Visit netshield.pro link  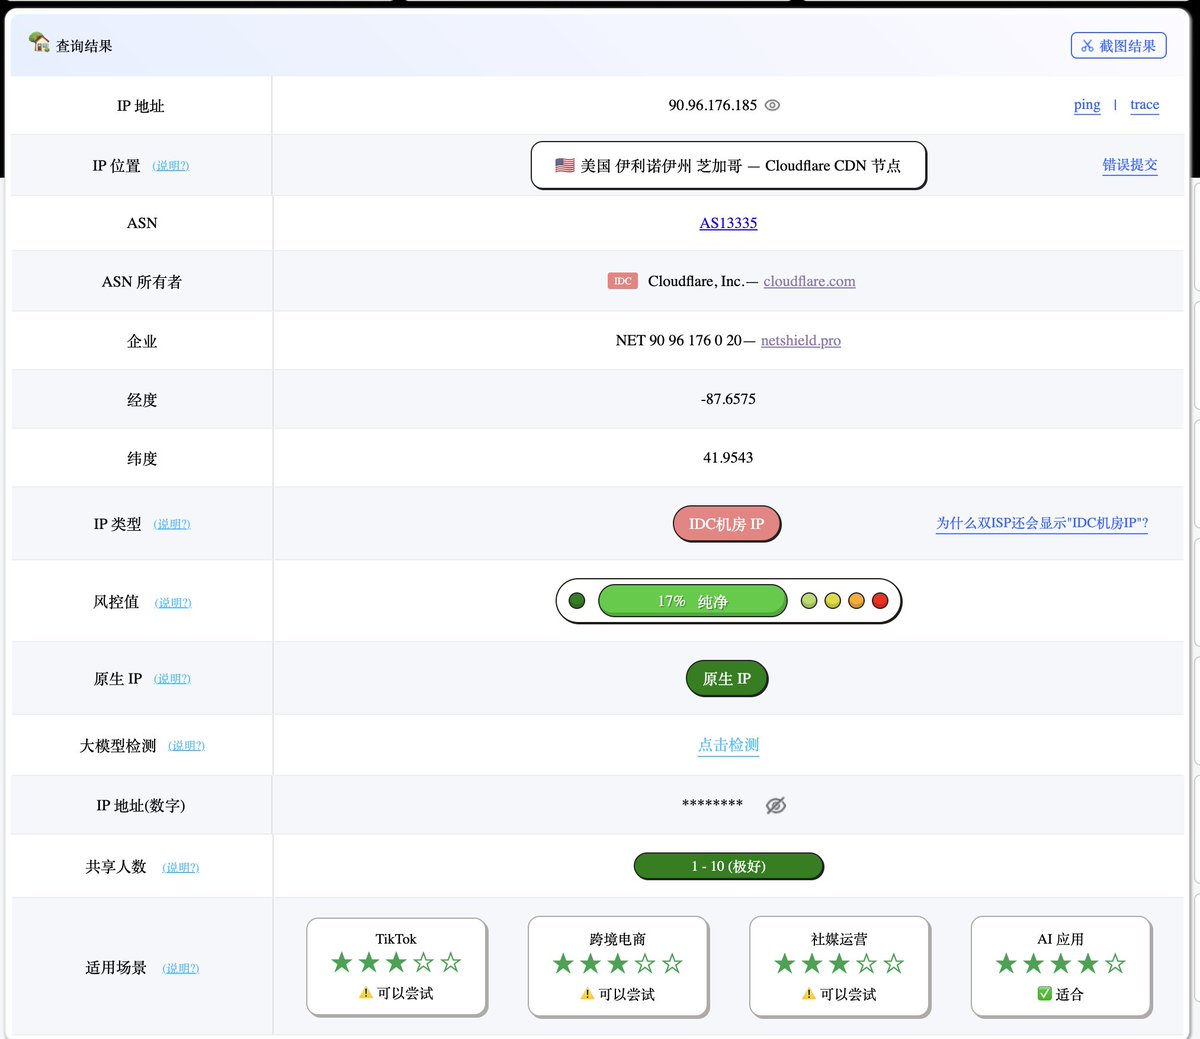pyautogui.click(x=801, y=340)
